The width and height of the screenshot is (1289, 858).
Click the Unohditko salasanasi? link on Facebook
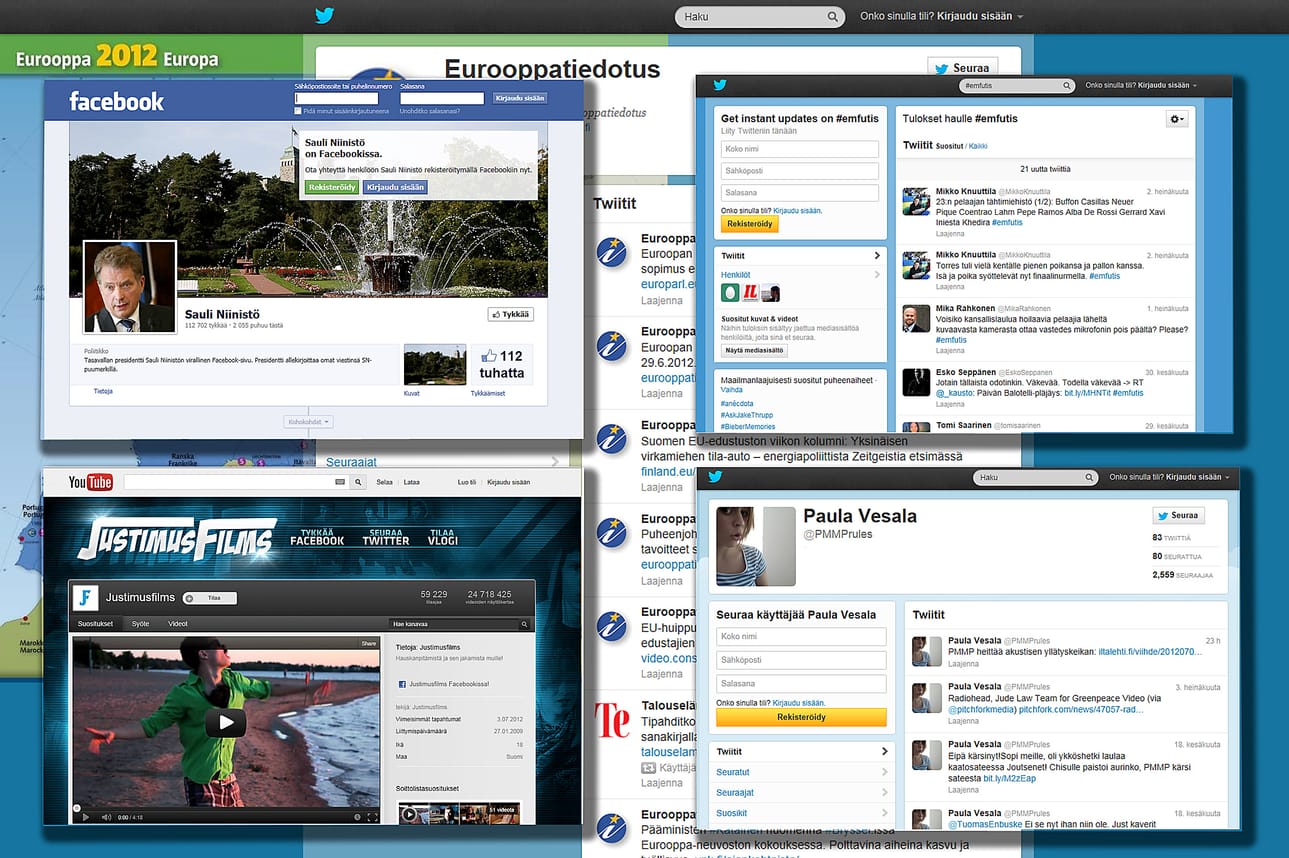pos(429,111)
